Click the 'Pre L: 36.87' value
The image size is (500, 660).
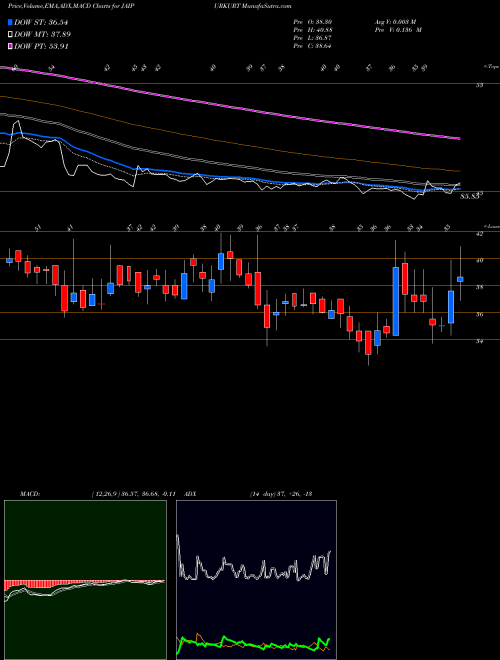[x=312, y=38]
